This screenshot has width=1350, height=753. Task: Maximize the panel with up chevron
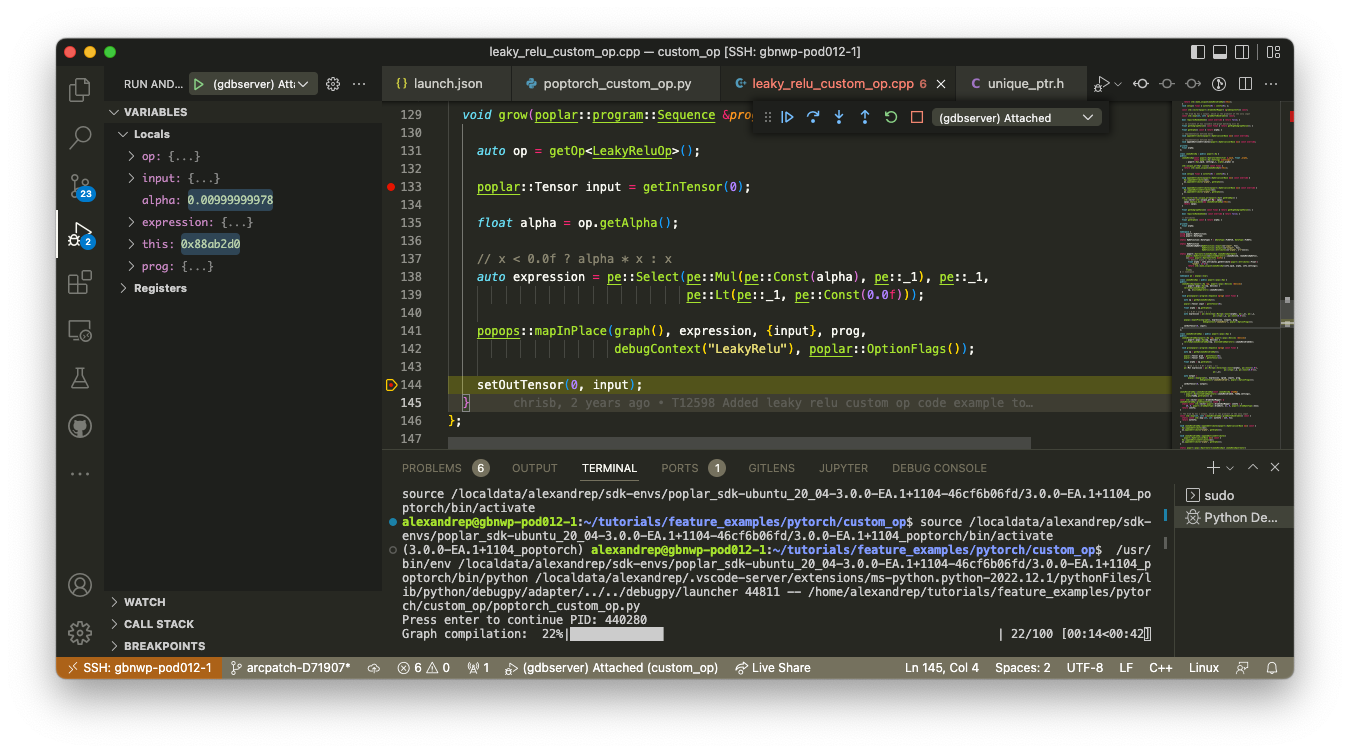point(1252,467)
